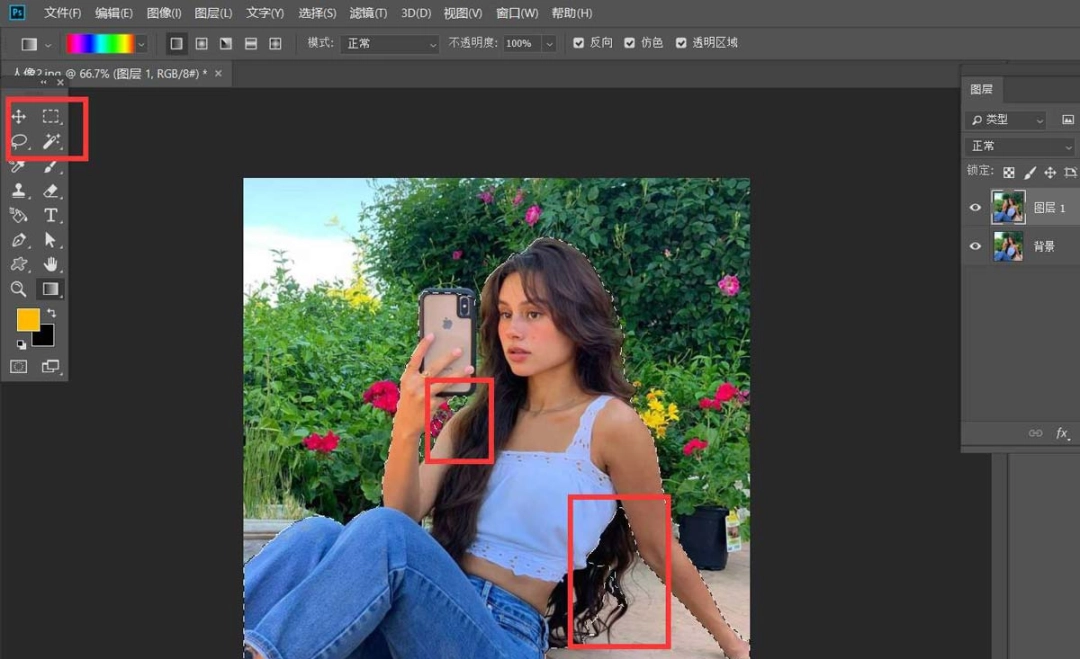Select the Eraser tool
This screenshot has height=659, width=1080.
50,191
